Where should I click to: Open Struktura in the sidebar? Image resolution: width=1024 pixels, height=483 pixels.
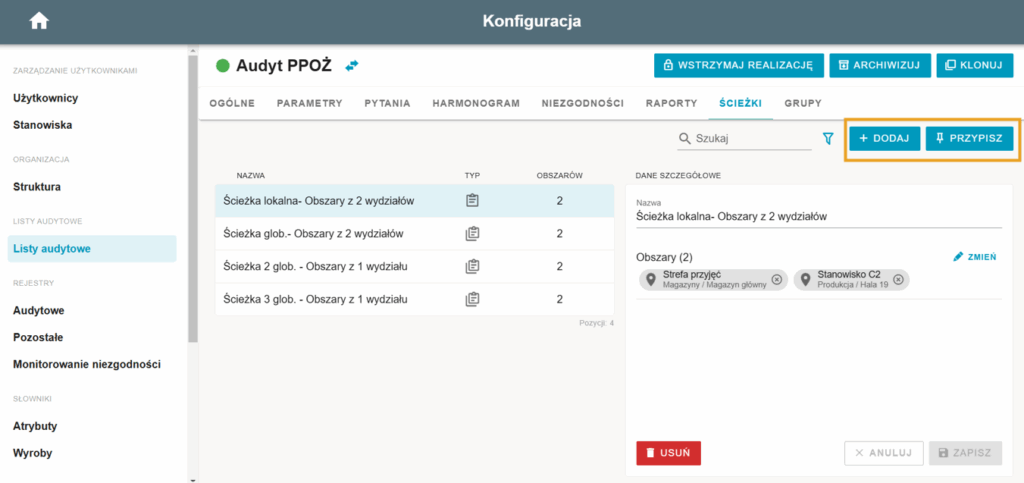(x=37, y=187)
